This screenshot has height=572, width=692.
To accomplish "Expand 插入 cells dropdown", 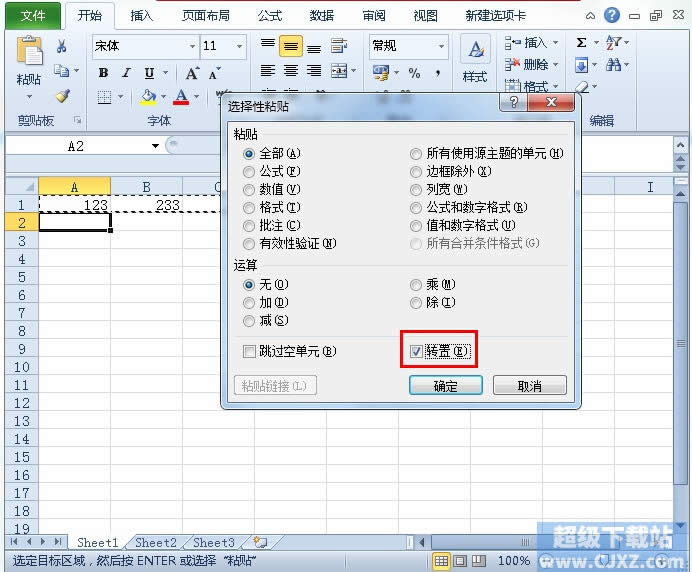I will (556, 43).
